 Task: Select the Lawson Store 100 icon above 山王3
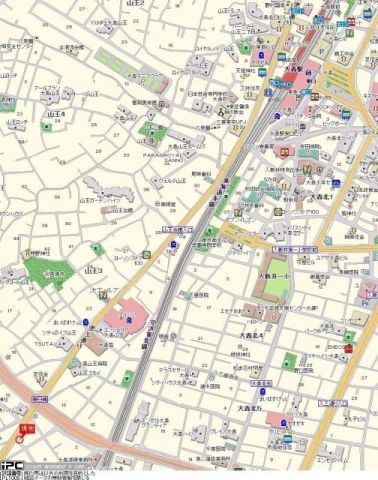coord(146,255)
